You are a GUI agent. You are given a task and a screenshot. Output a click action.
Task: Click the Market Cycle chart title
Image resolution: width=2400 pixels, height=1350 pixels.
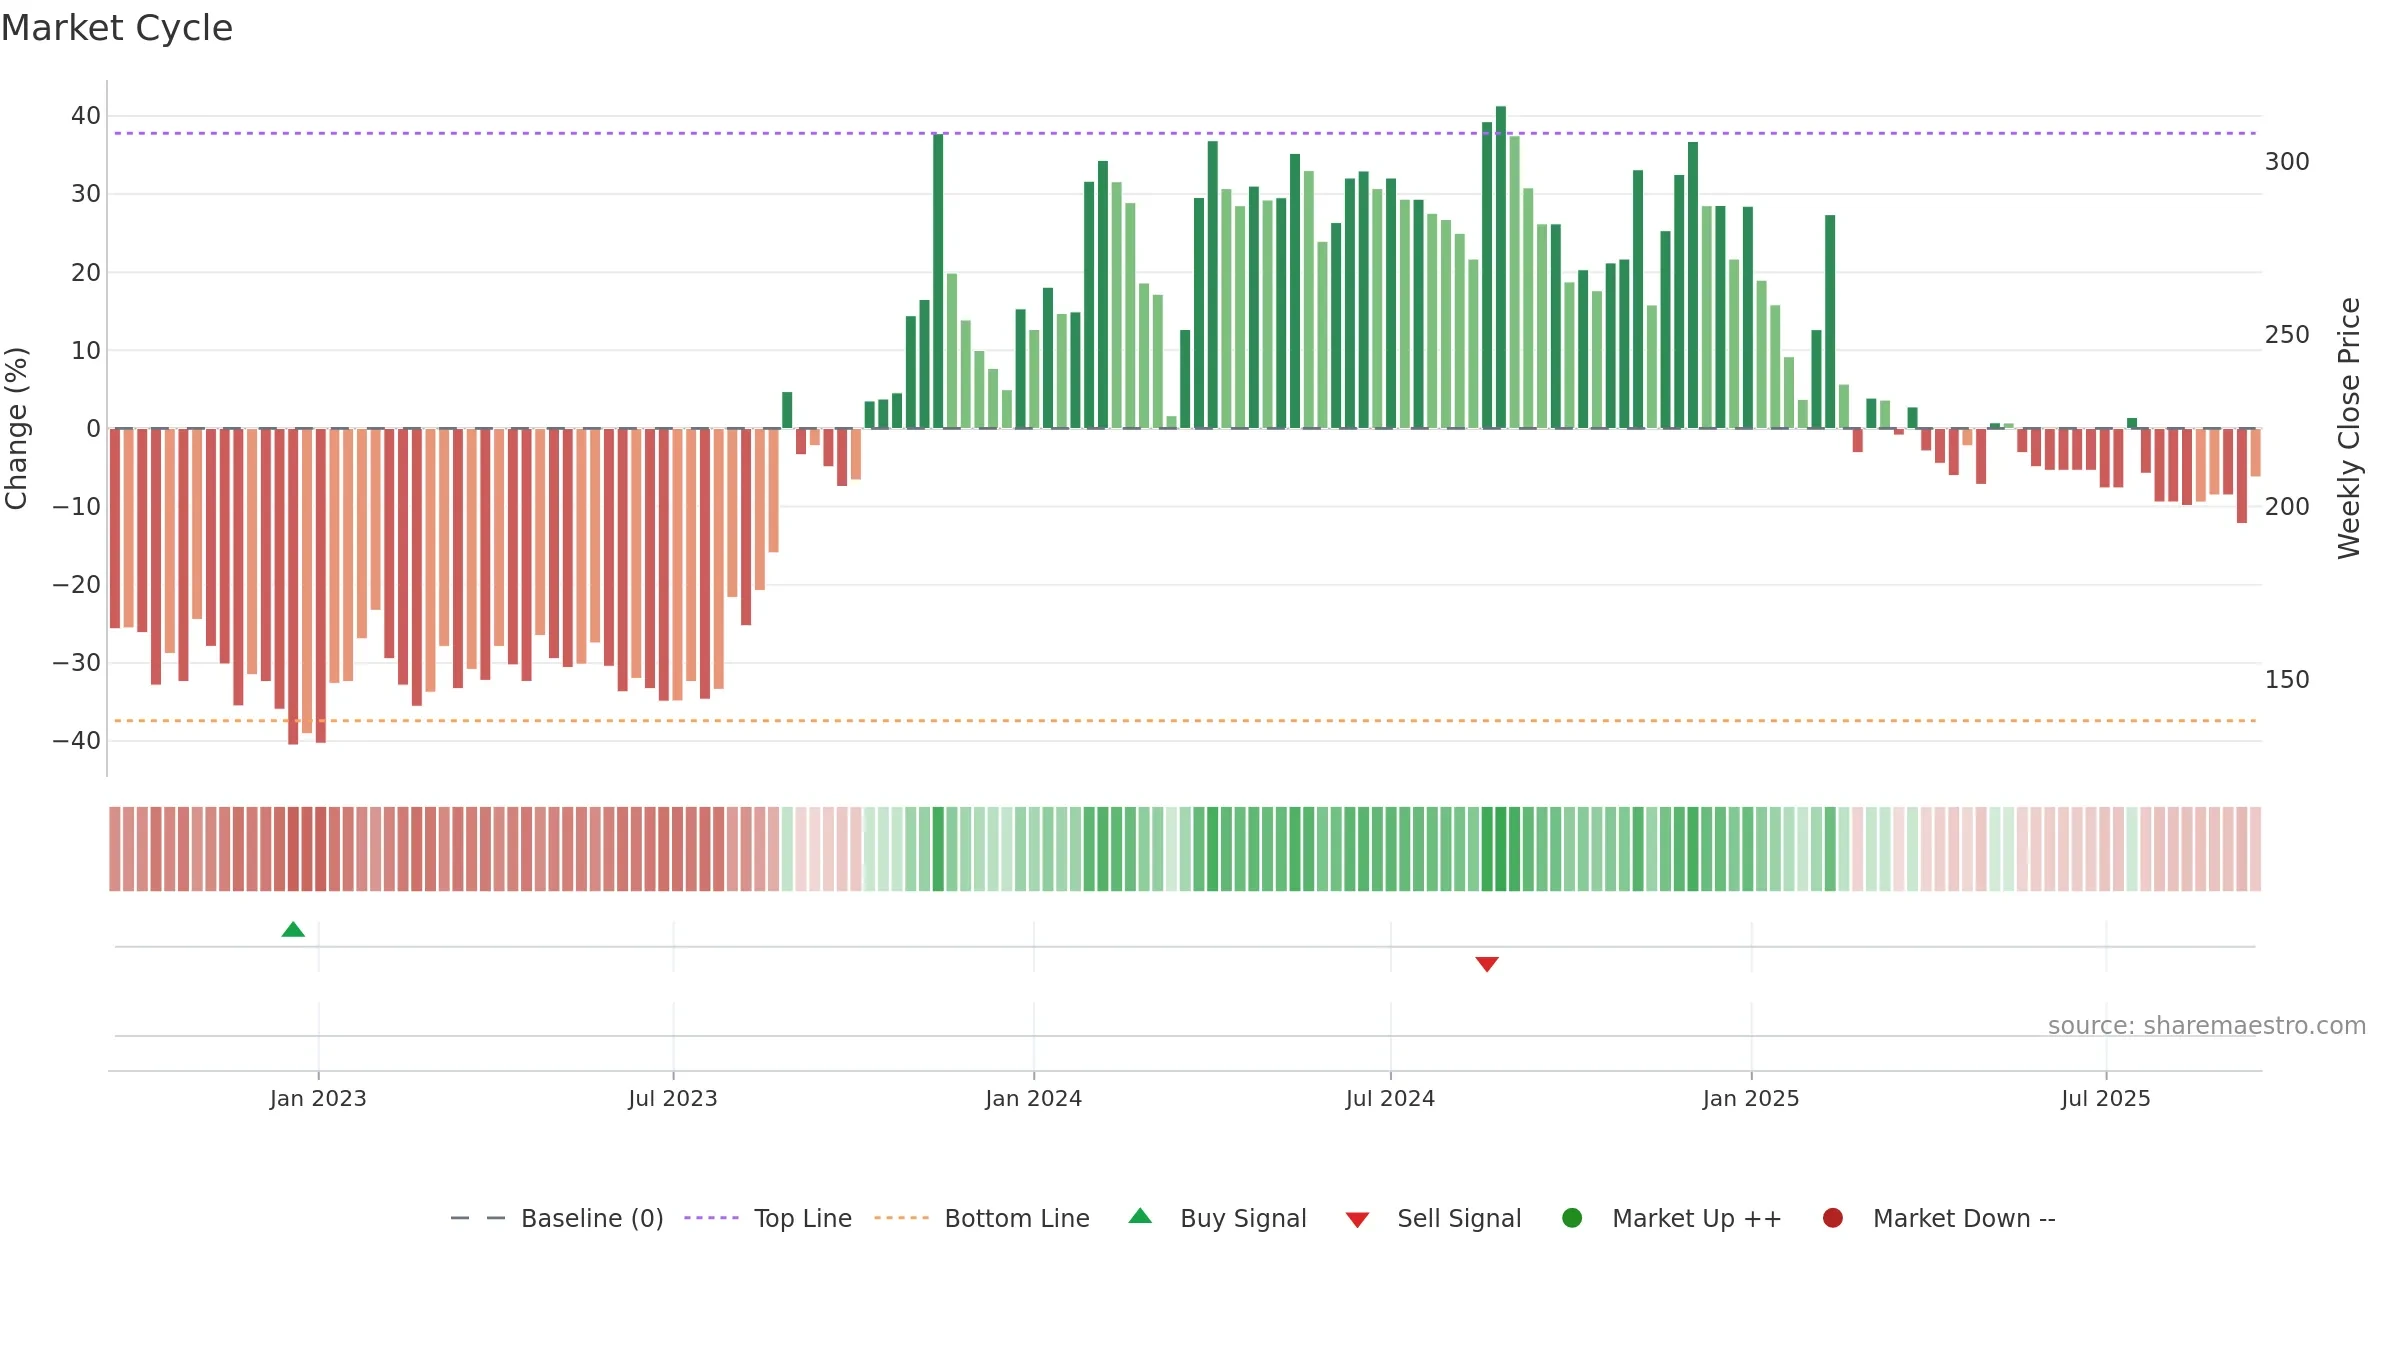[x=117, y=28]
